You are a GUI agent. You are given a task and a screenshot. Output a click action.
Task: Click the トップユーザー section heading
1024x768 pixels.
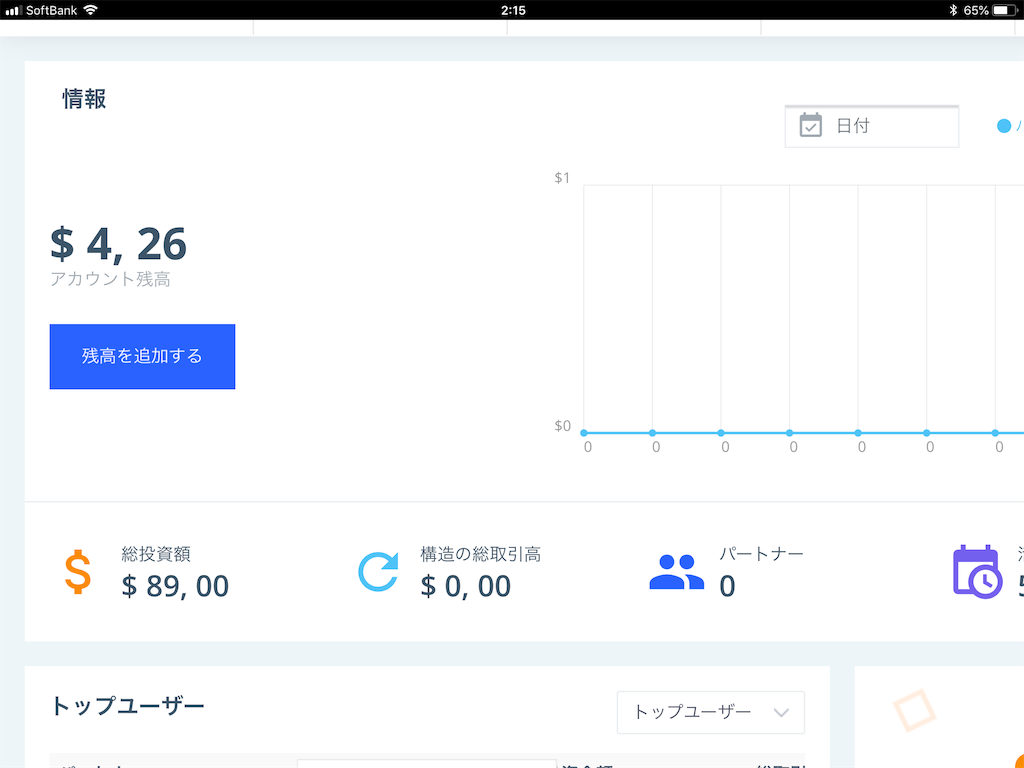point(127,706)
